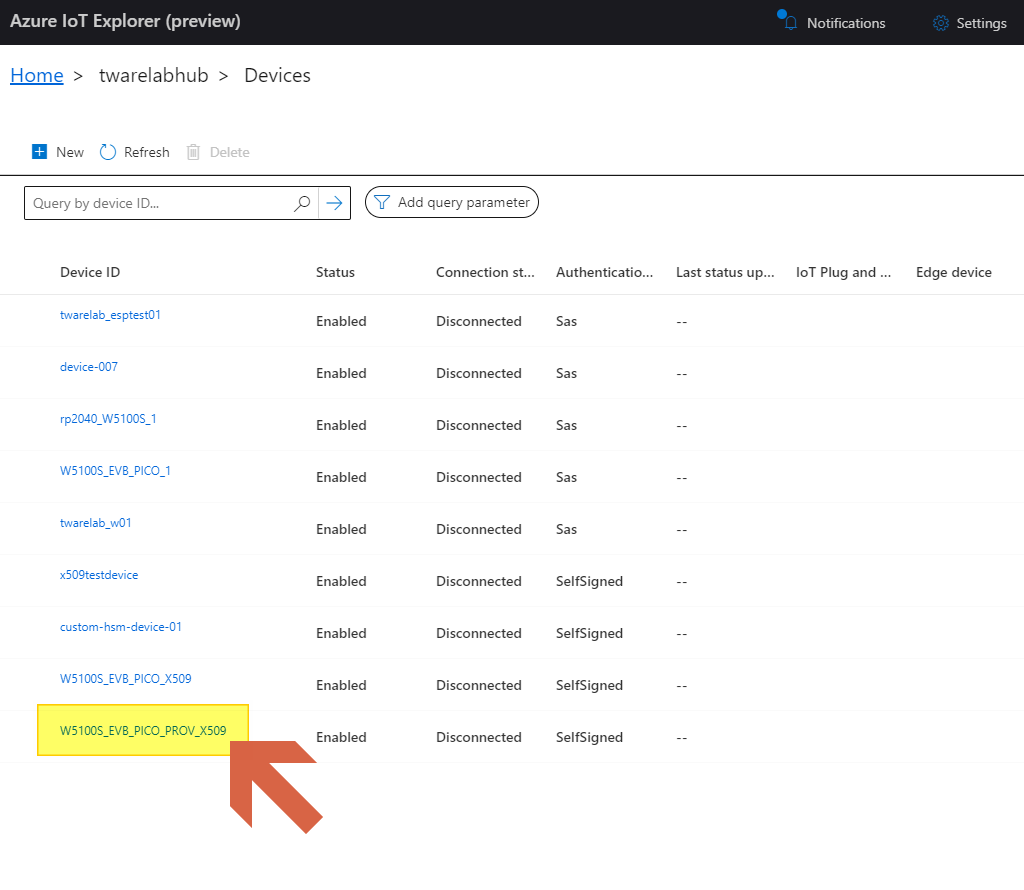
Task: Click Notifications label in header
Action: point(846,24)
